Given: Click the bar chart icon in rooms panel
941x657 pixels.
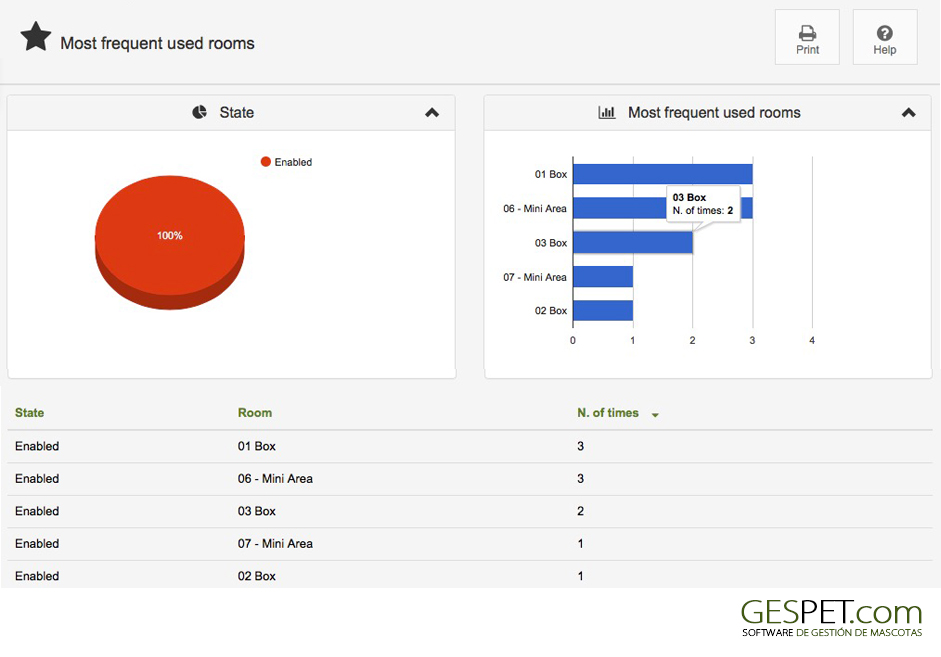Looking at the screenshot, I should point(607,112).
